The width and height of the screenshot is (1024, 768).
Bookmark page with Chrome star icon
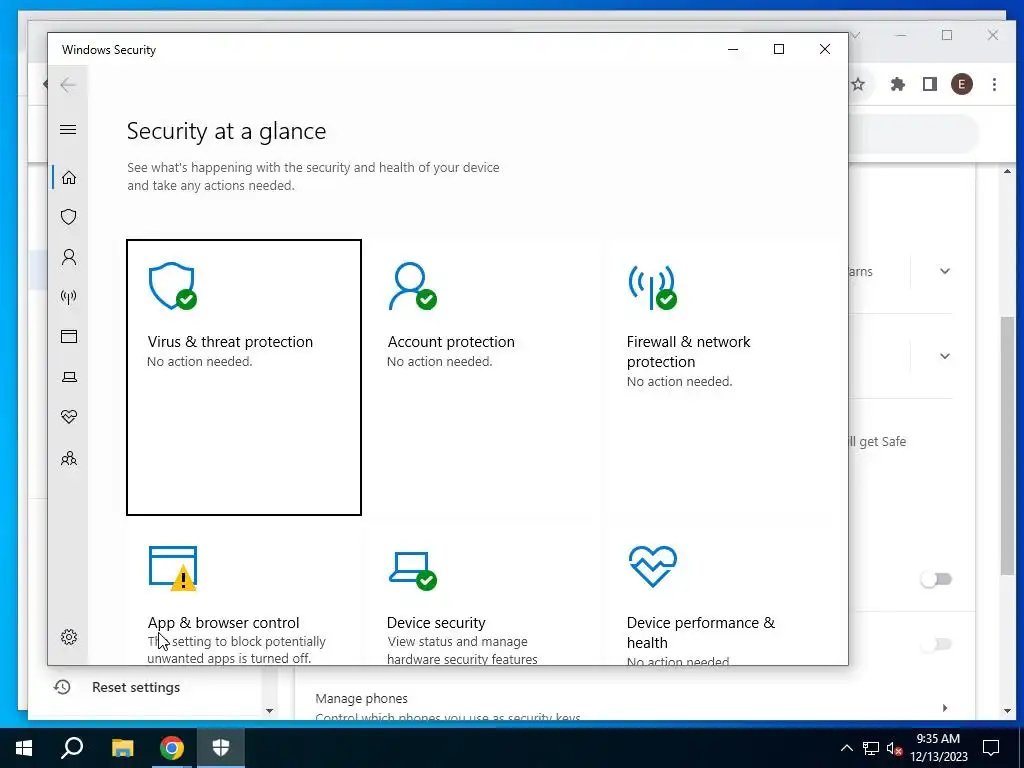858,84
